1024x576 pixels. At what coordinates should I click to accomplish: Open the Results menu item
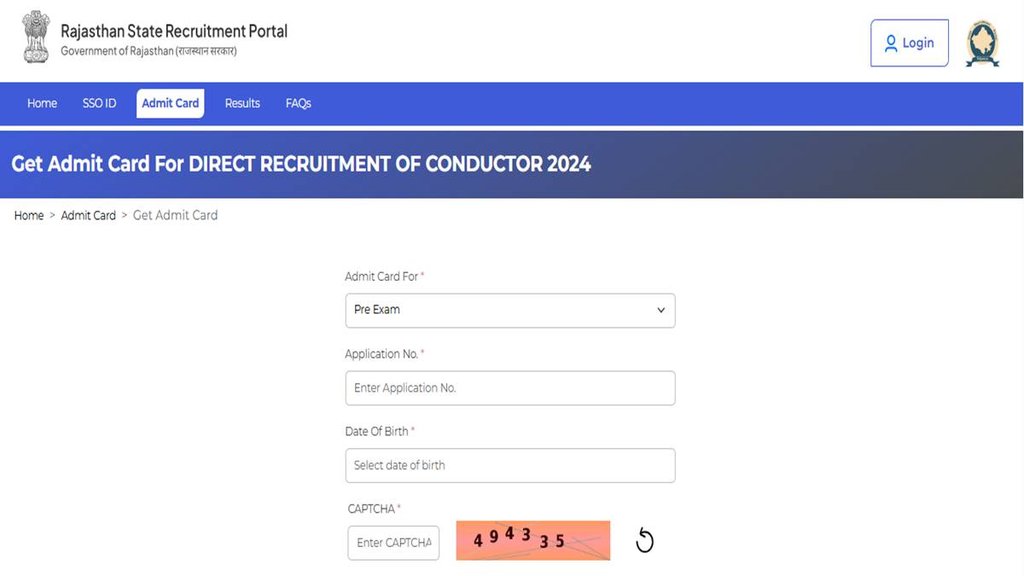point(241,103)
